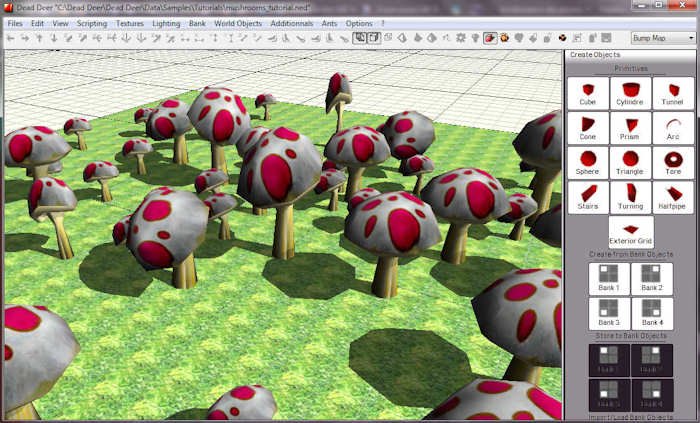Viewport: 700px width, 423px height.
Task: Click the gear icon in the toolbar
Action: coord(461,38)
